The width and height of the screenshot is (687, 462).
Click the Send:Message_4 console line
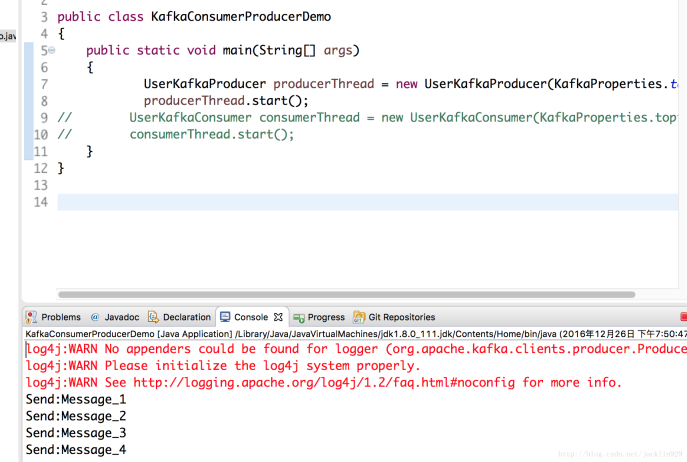(76, 450)
